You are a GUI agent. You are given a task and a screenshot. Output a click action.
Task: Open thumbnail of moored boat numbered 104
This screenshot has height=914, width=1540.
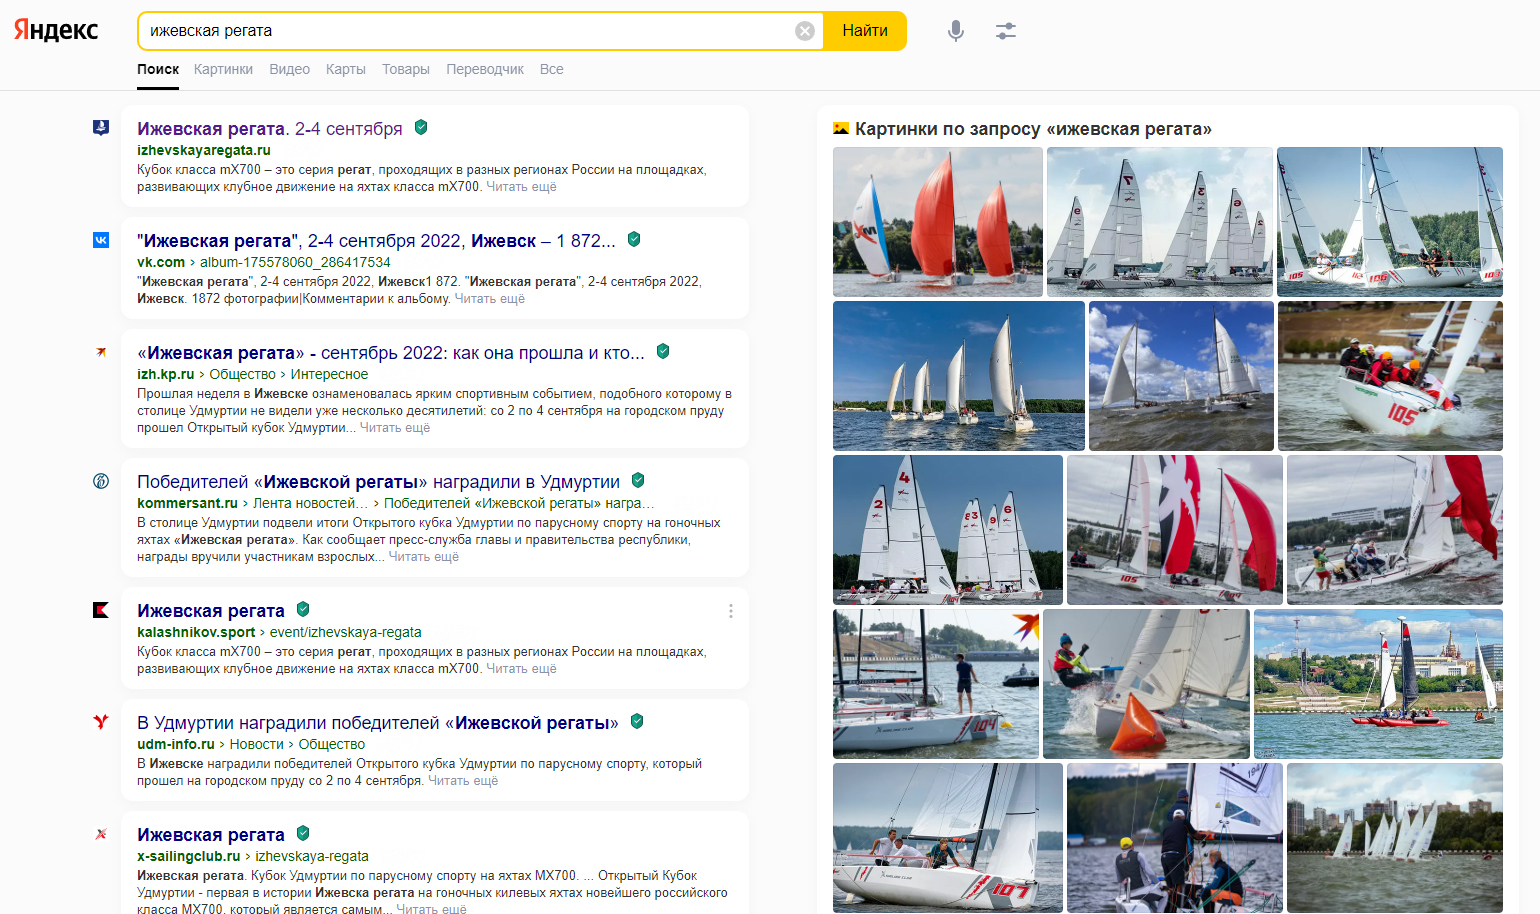[936, 684]
